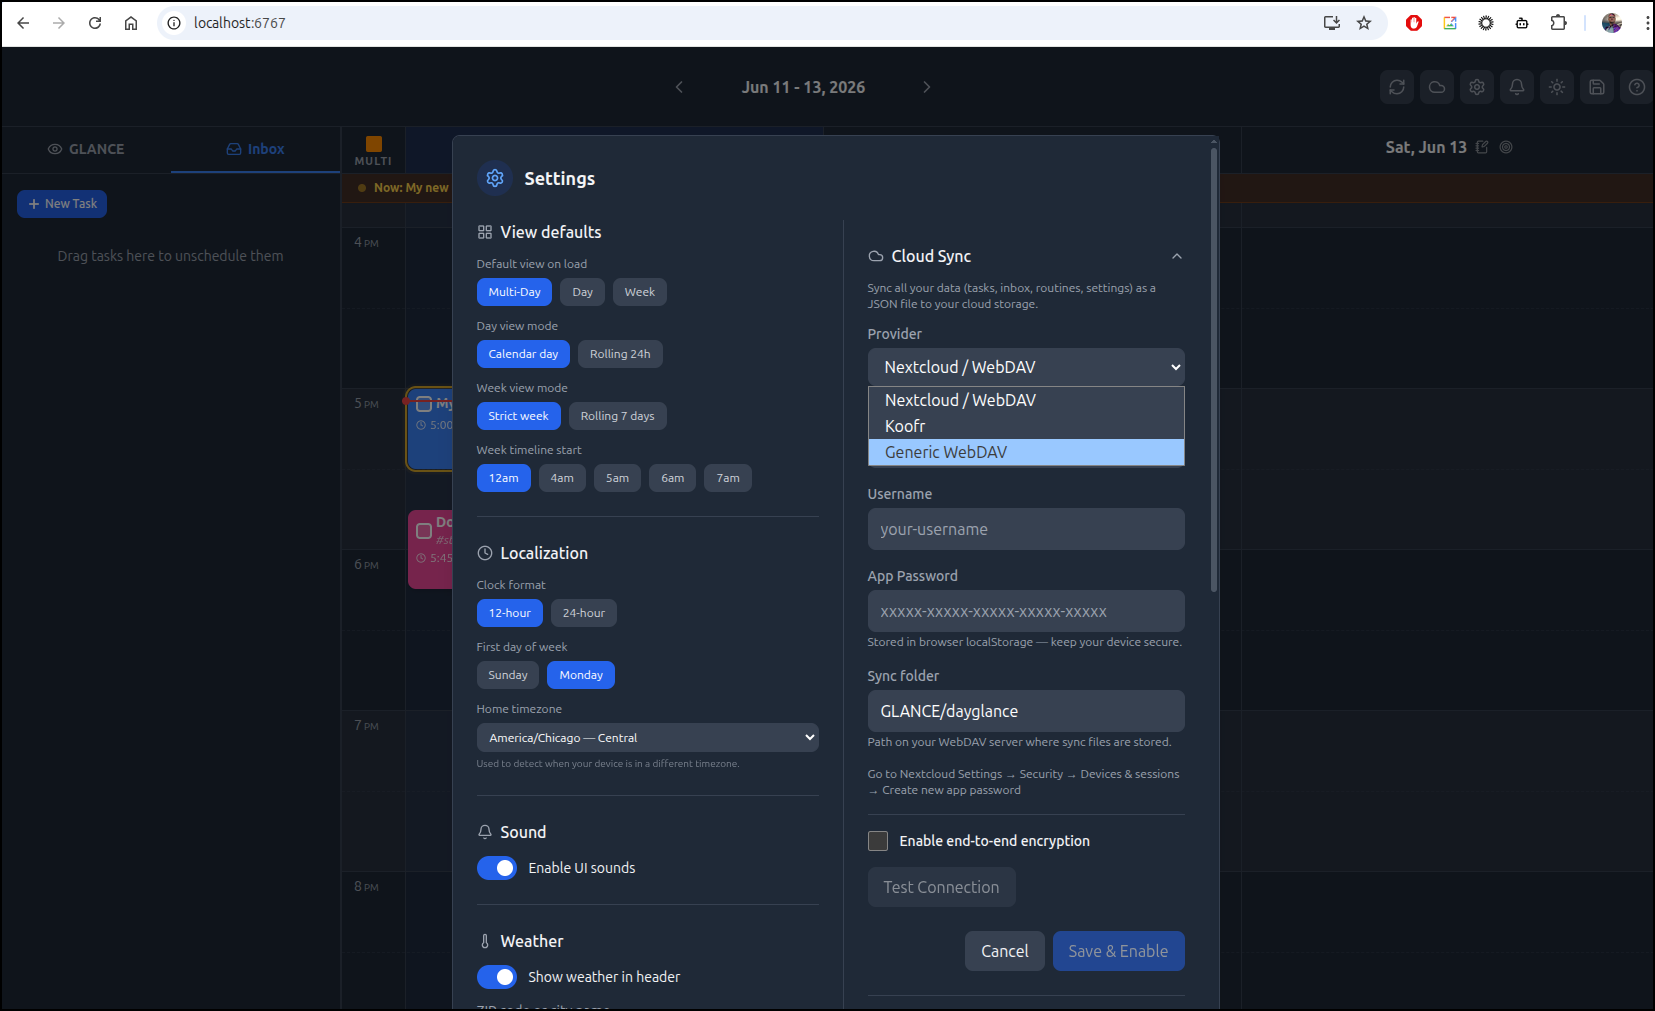This screenshot has height=1011, width=1655.
Task: Click the App Password field
Action: tap(1026, 611)
